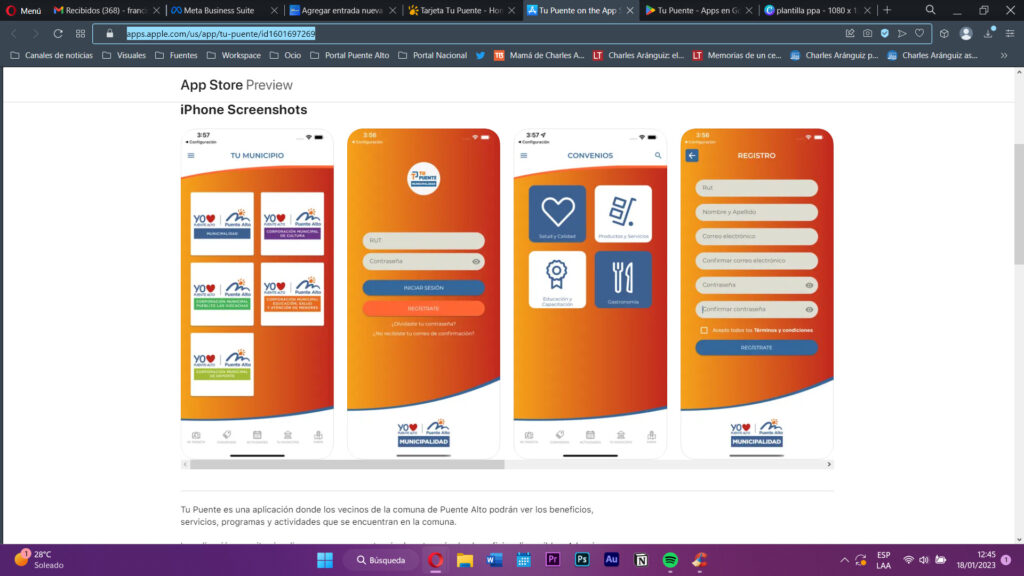Screen dimensions: 1024x576
Task: Click the edit page pencil icon
Action: tap(850, 33)
